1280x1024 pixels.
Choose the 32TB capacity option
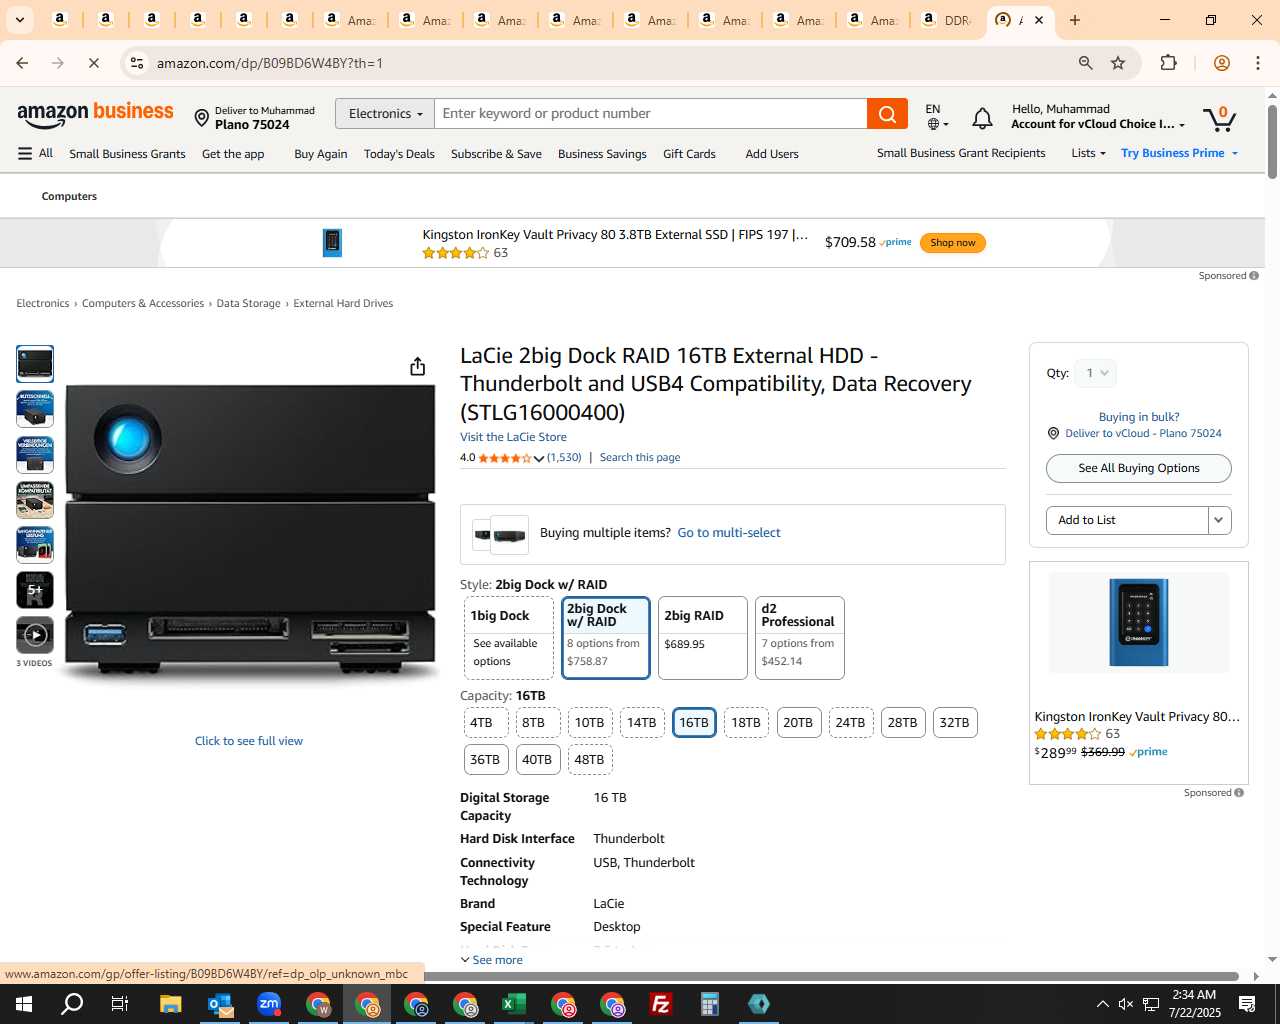pyautogui.click(x=954, y=723)
